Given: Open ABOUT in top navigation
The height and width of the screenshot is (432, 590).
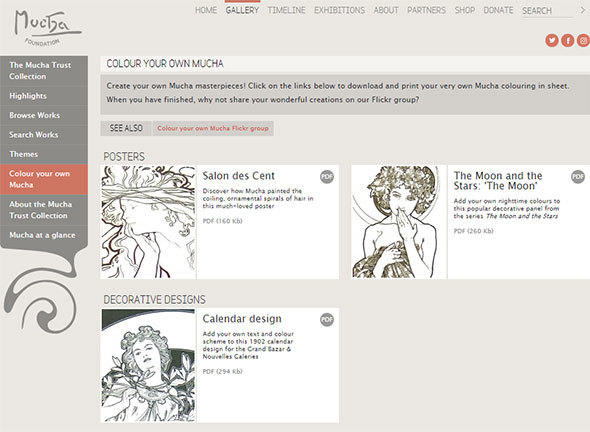Looking at the screenshot, I should pos(386,10).
